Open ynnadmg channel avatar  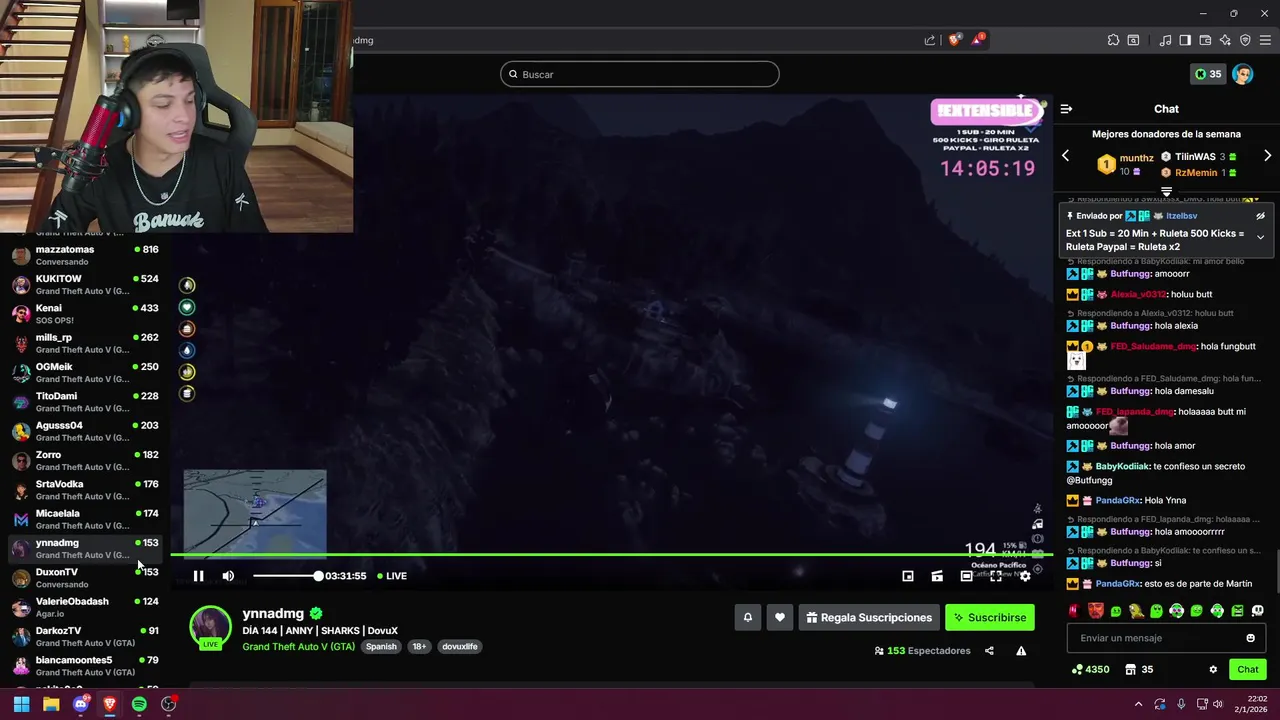[x=210, y=627]
